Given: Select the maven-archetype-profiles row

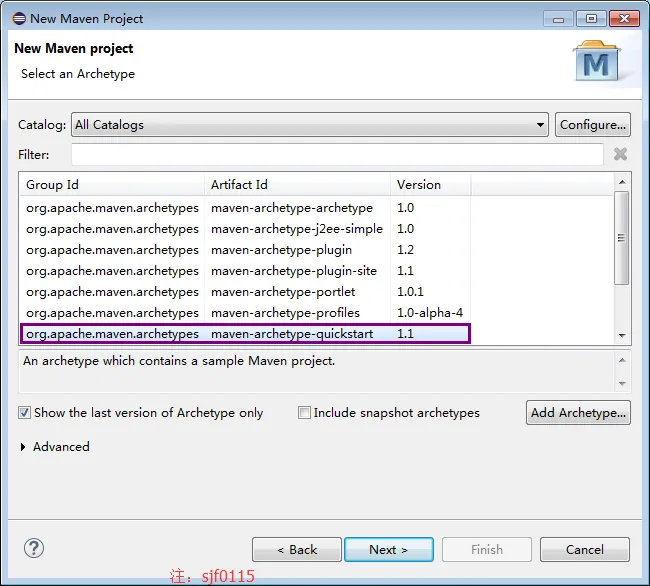Looking at the screenshot, I should click(x=245, y=313).
